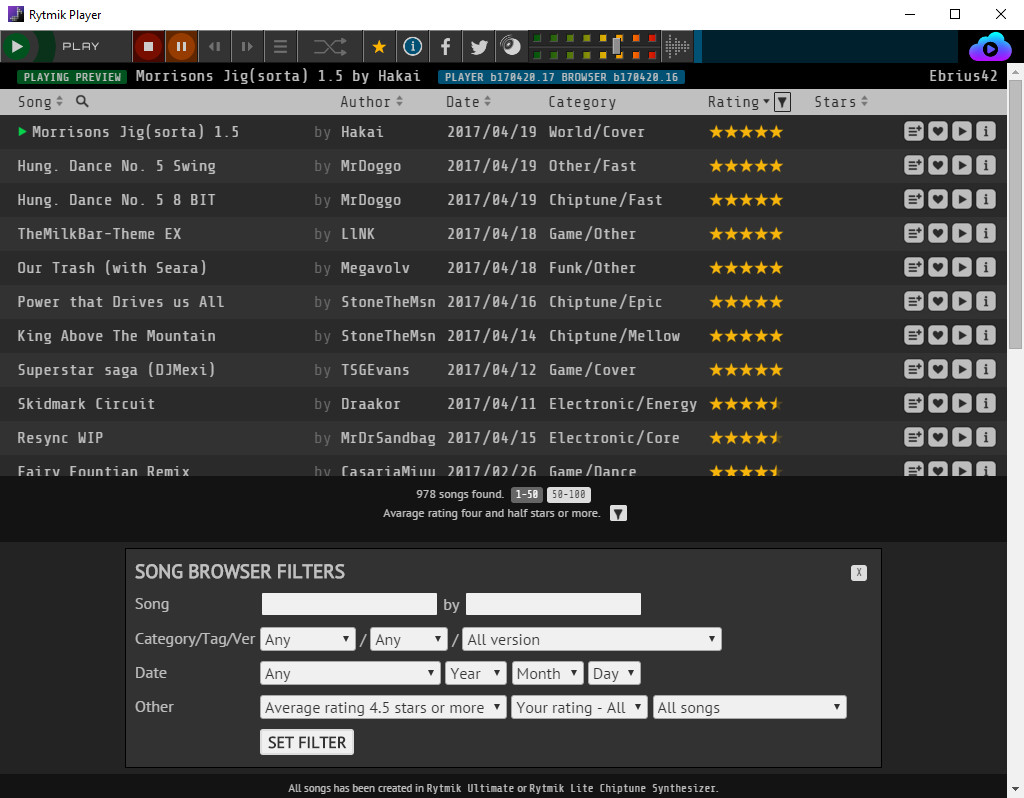Favorite the song Hung. Dance No. 5 Swing
1024x798 pixels.
coord(937,165)
